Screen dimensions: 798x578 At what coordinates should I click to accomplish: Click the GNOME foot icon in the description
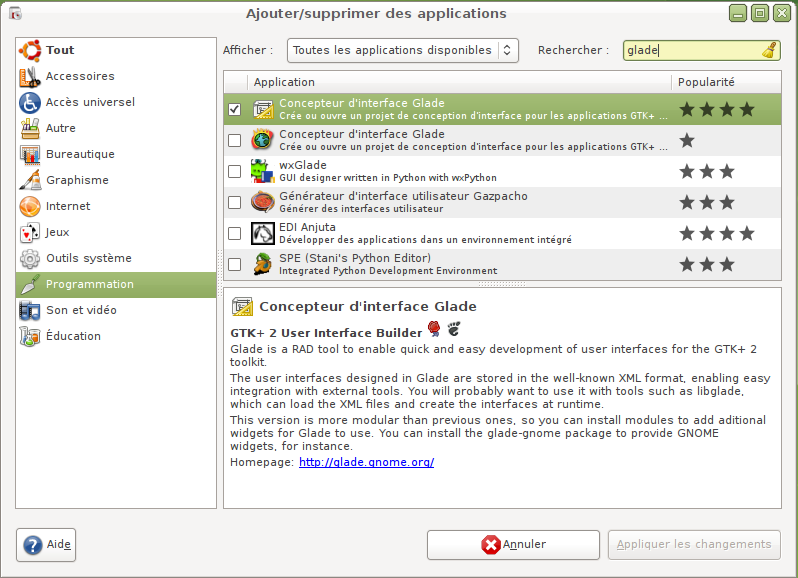tap(453, 329)
